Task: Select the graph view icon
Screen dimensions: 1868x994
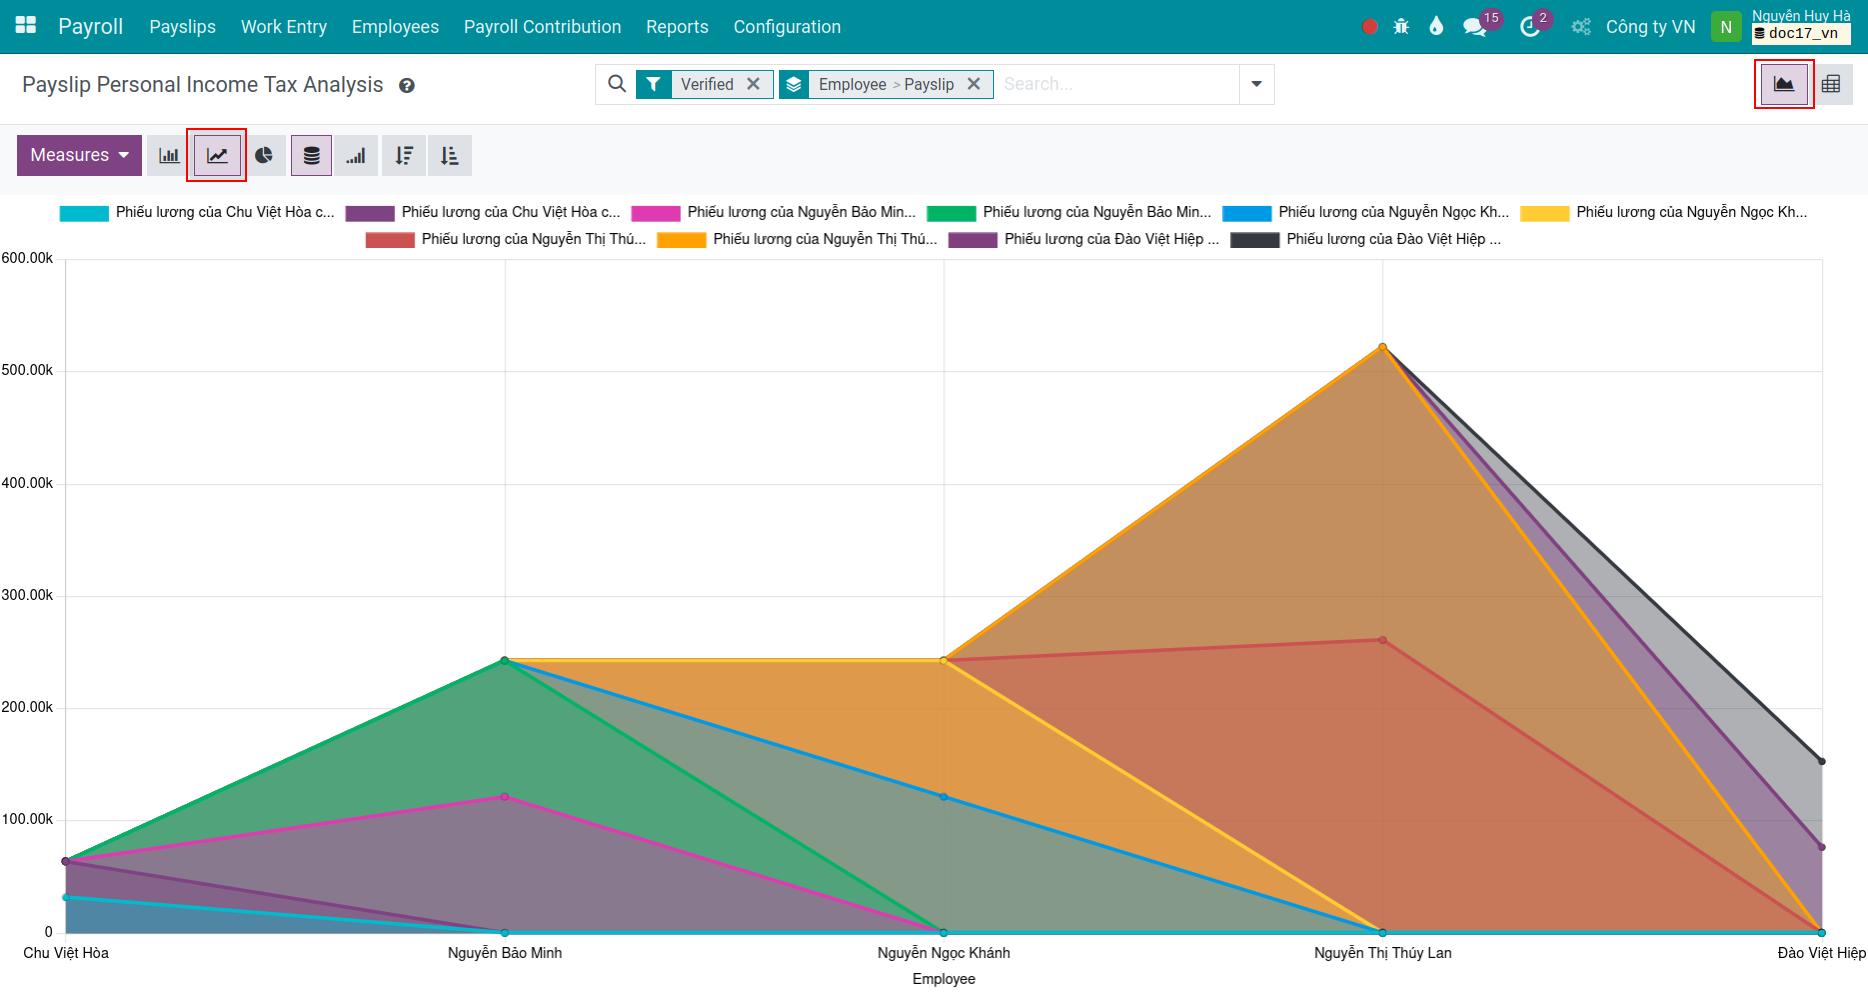Action: pos(1783,84)
